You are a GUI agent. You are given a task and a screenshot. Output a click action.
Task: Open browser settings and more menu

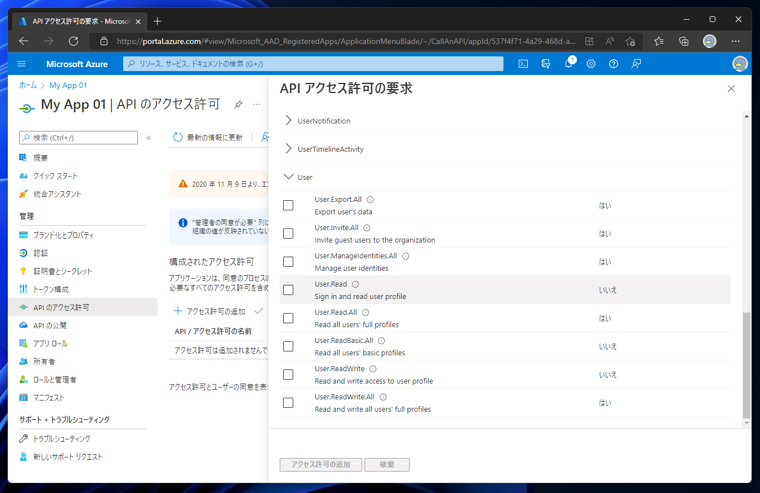[x=735, y=41]
